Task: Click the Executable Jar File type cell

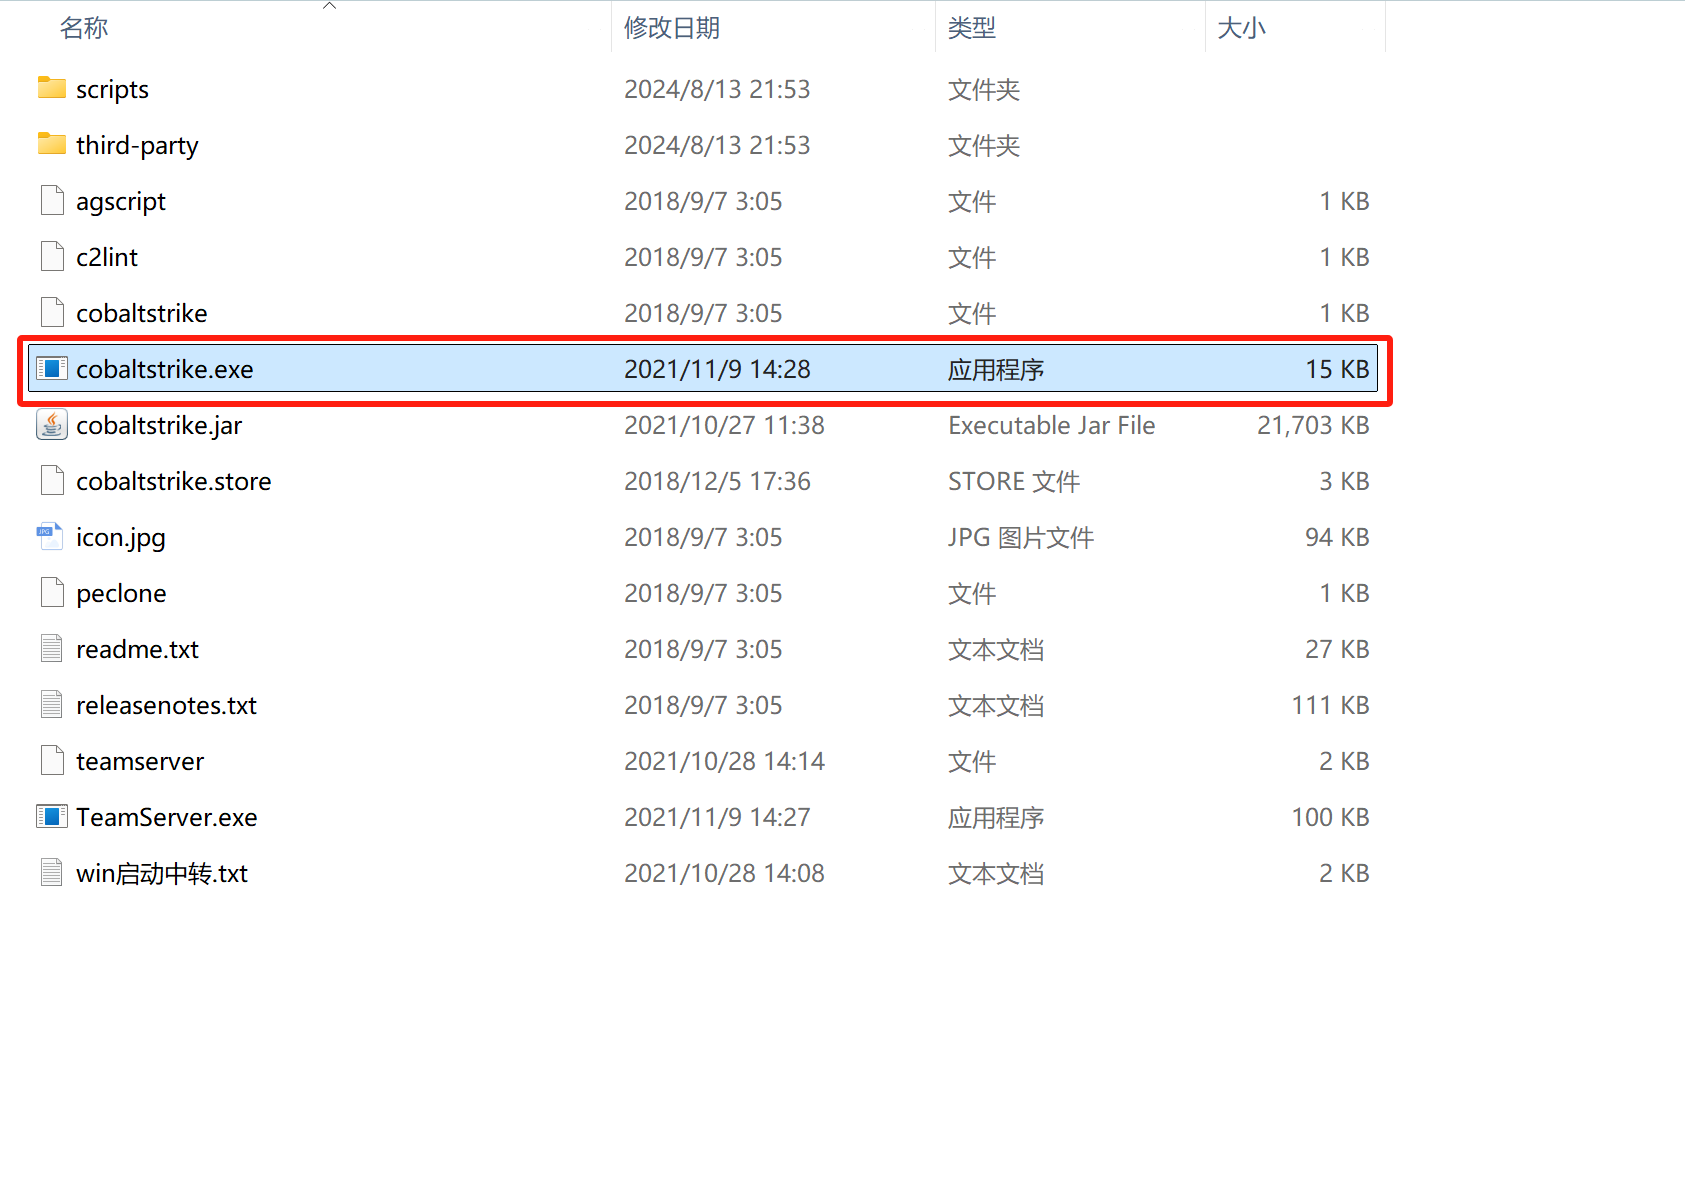Action: [x=1052, y=425]
